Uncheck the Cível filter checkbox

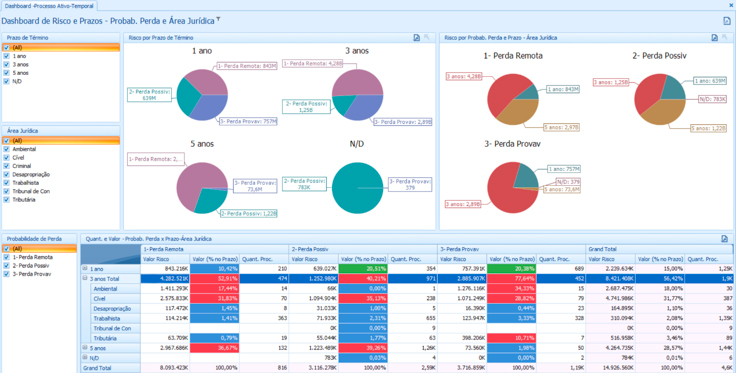(x=7, y=158)
